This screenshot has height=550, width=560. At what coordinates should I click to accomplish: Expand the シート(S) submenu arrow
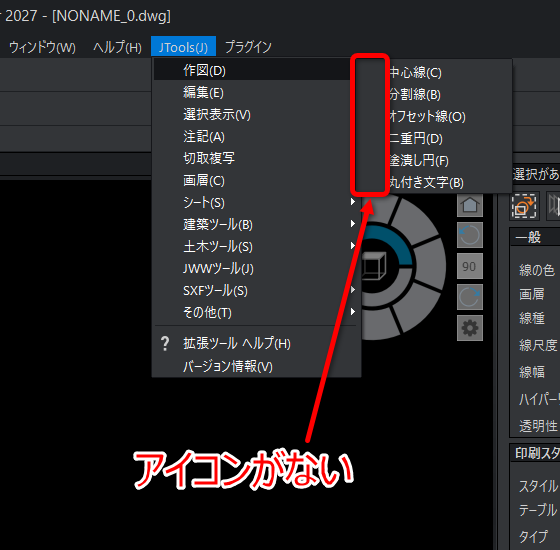click(353, 202)
